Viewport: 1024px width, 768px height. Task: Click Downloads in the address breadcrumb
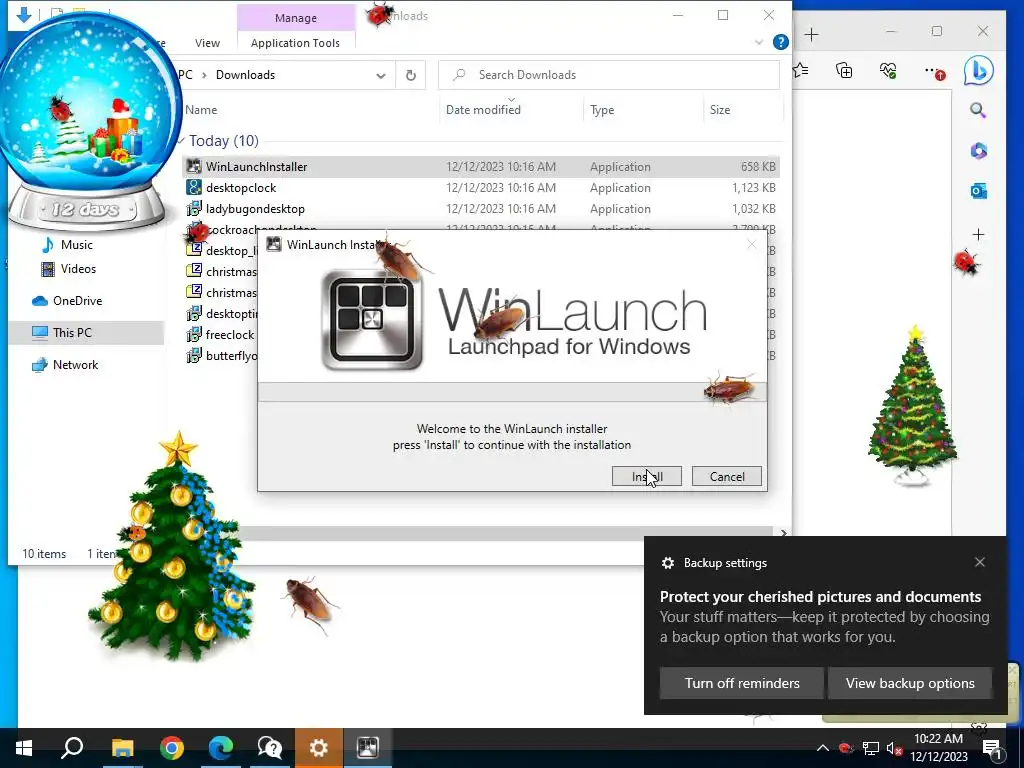point(245,75)
